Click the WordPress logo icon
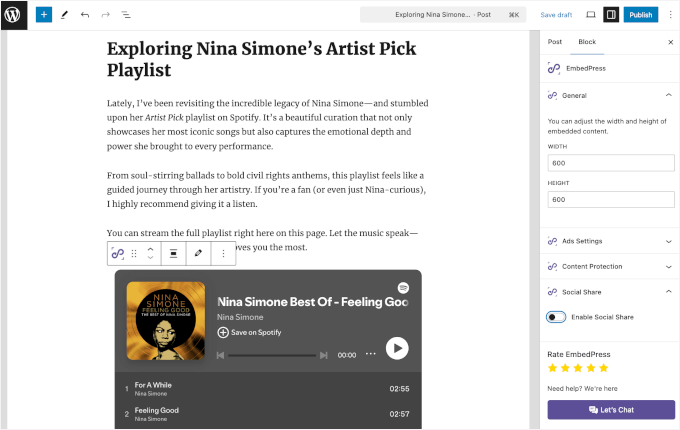 [x=14, y=15]
